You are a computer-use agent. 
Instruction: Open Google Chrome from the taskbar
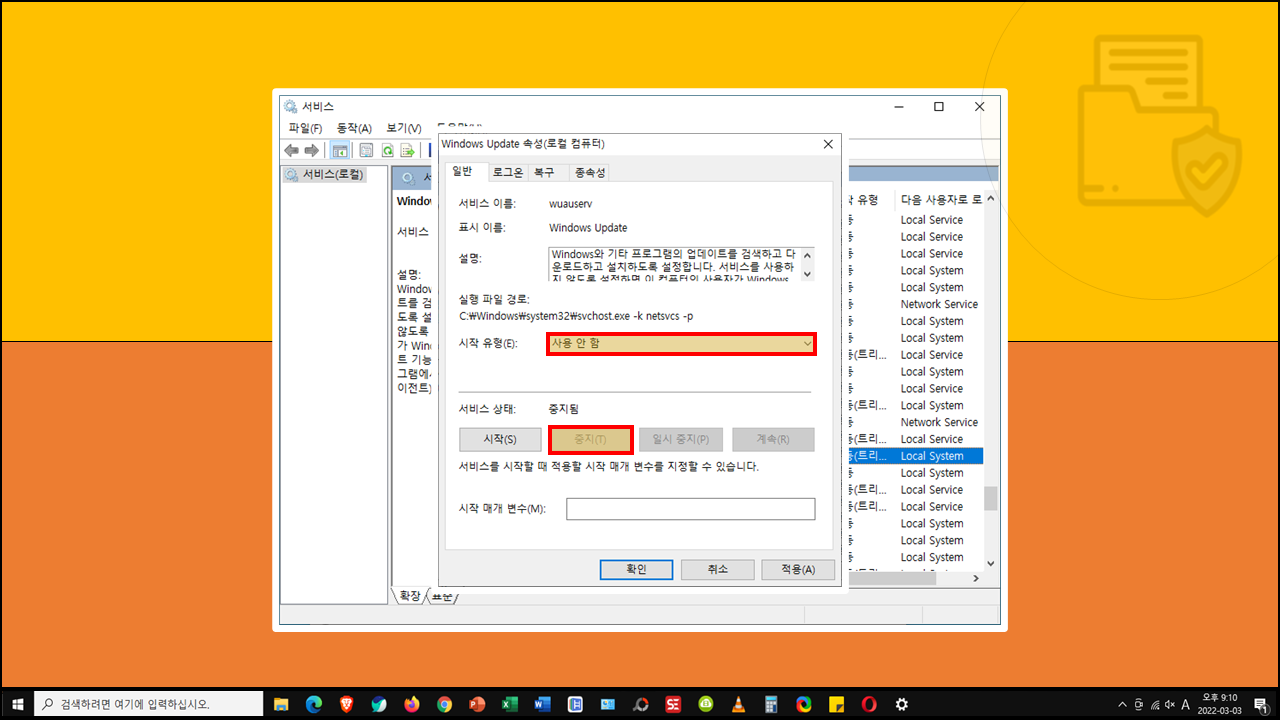[444, 704]
